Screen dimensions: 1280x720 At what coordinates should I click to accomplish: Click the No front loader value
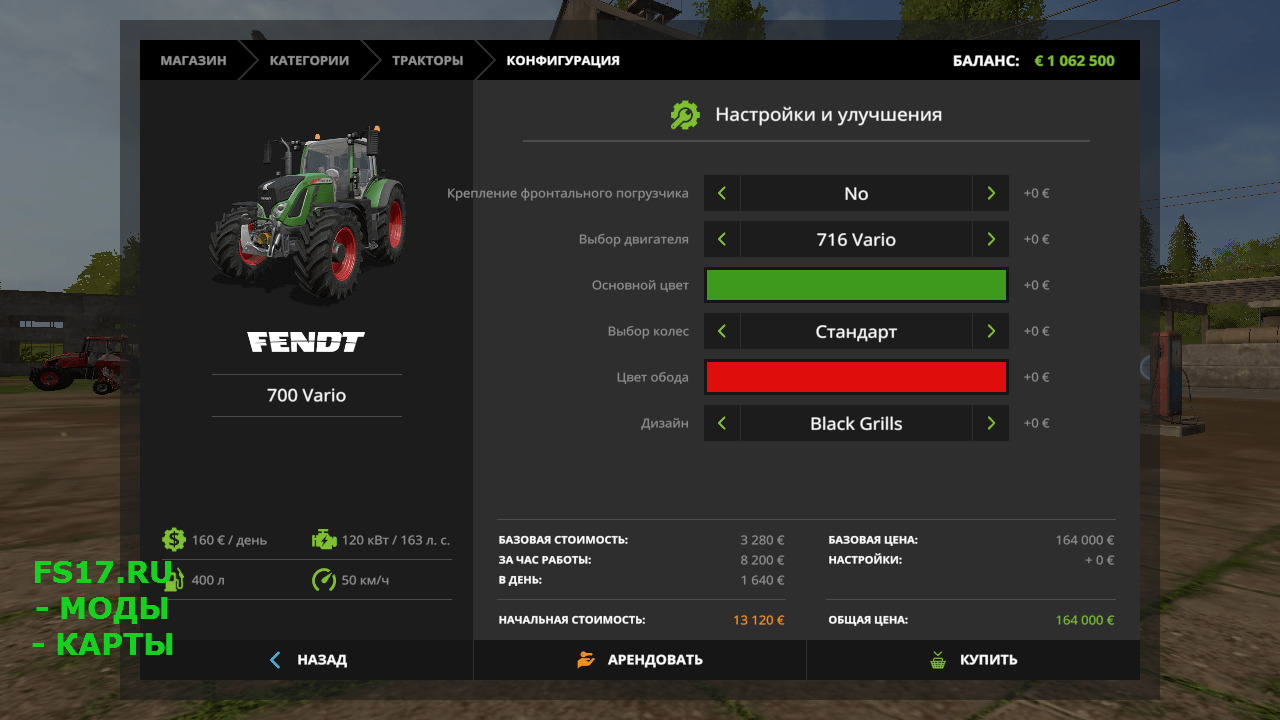pyautogui.click(x=856, y=193)
